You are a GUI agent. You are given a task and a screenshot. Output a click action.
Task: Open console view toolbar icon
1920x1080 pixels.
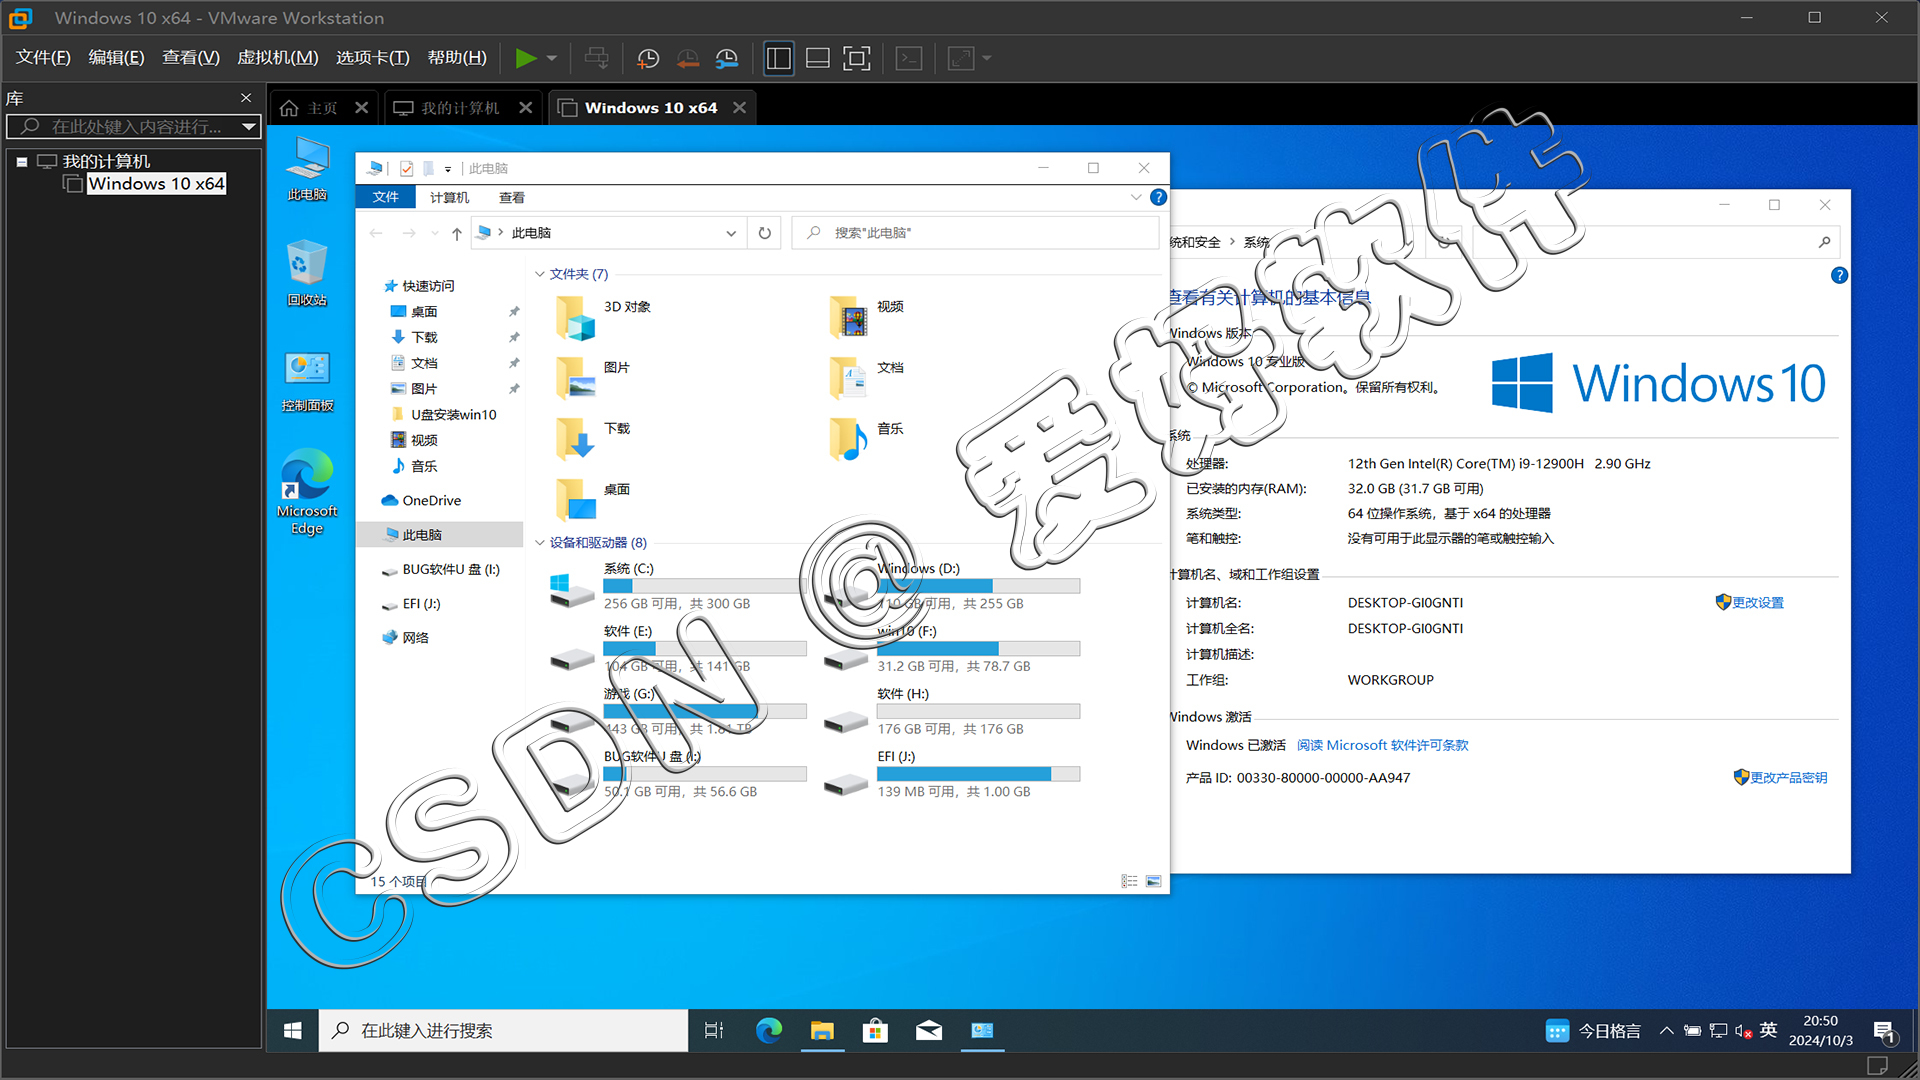click(x=909, y=58)
